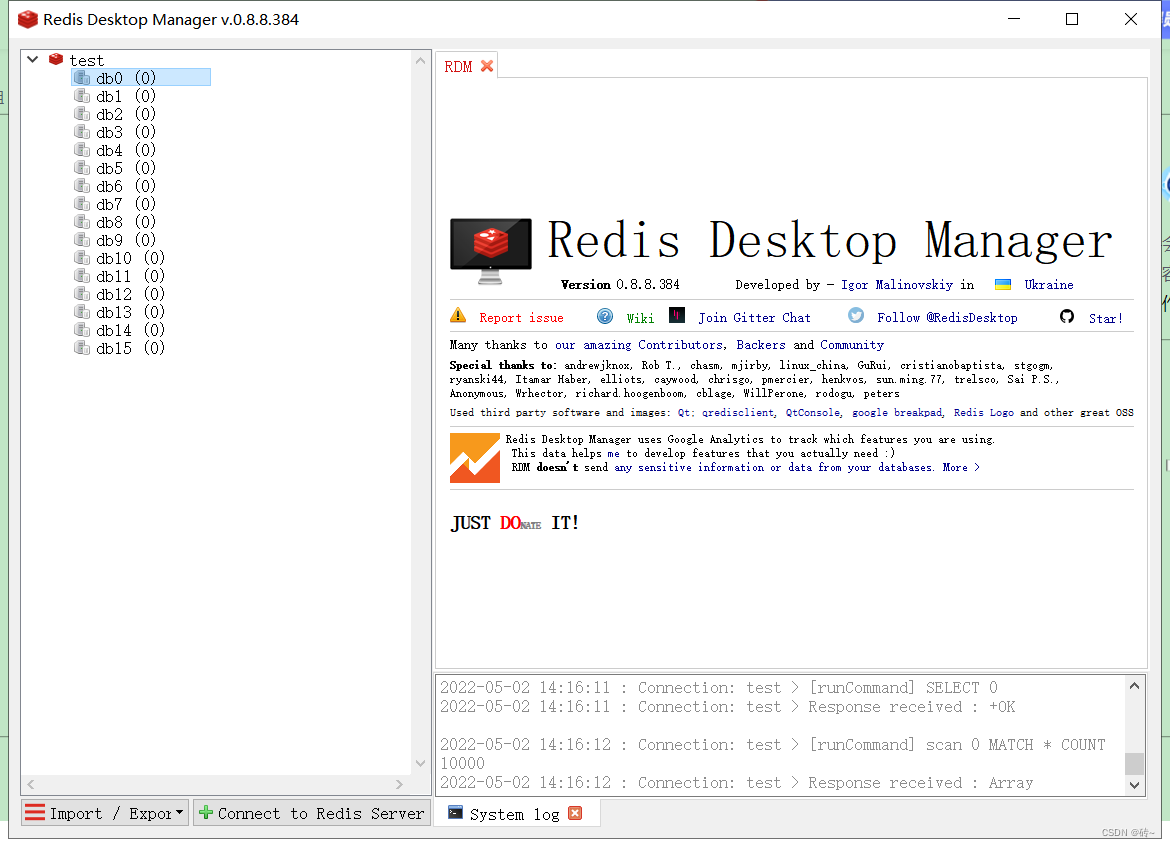The width and height of the screenshot is (1170, 847).
Task: Open the Redis Logo link
Action: 983,413
